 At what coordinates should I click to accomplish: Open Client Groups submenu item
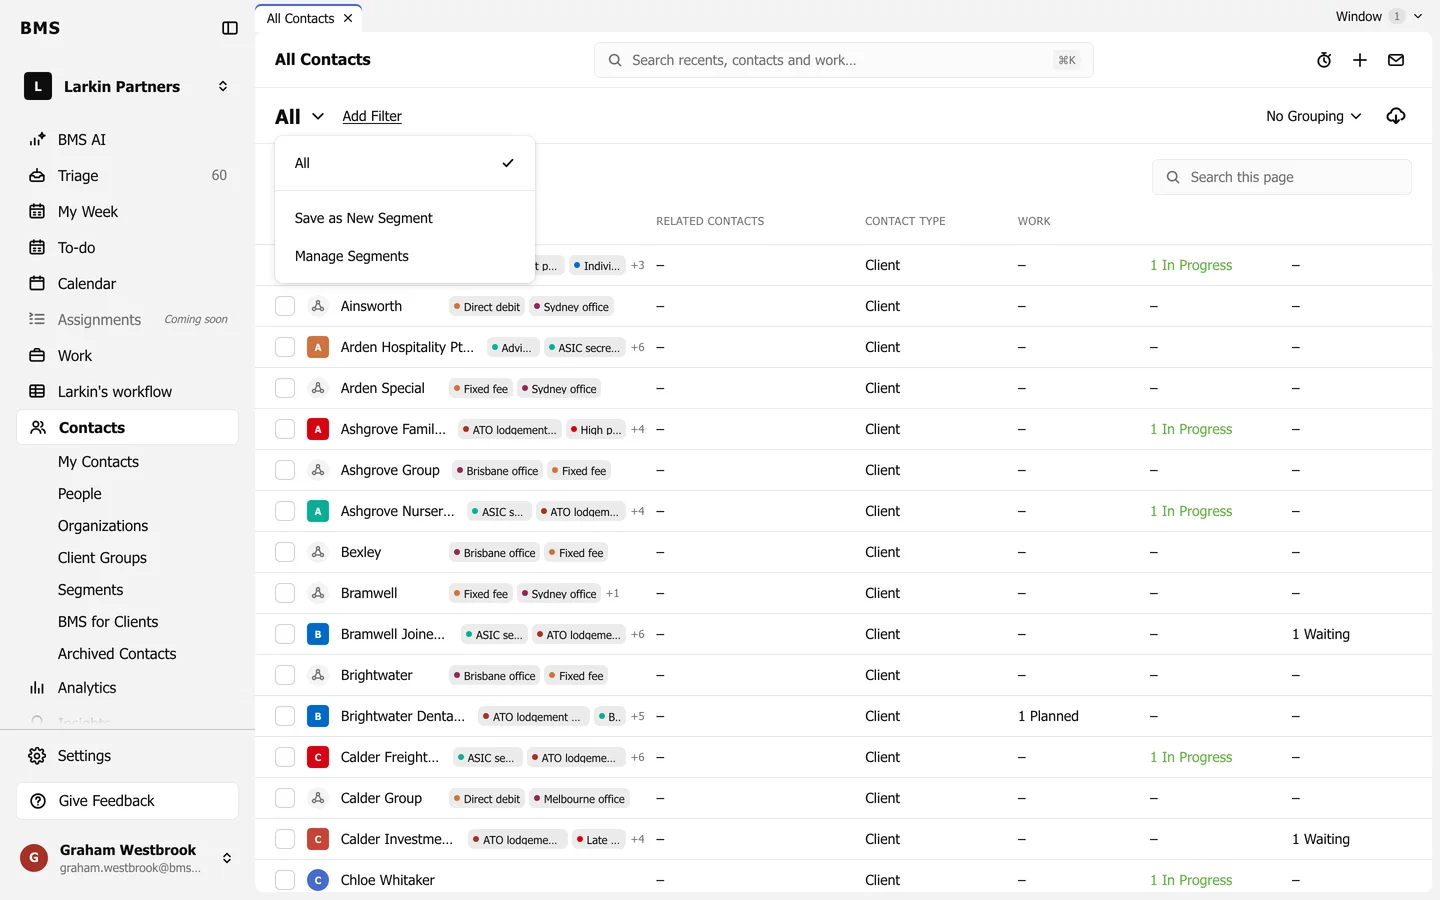[102, 558]
